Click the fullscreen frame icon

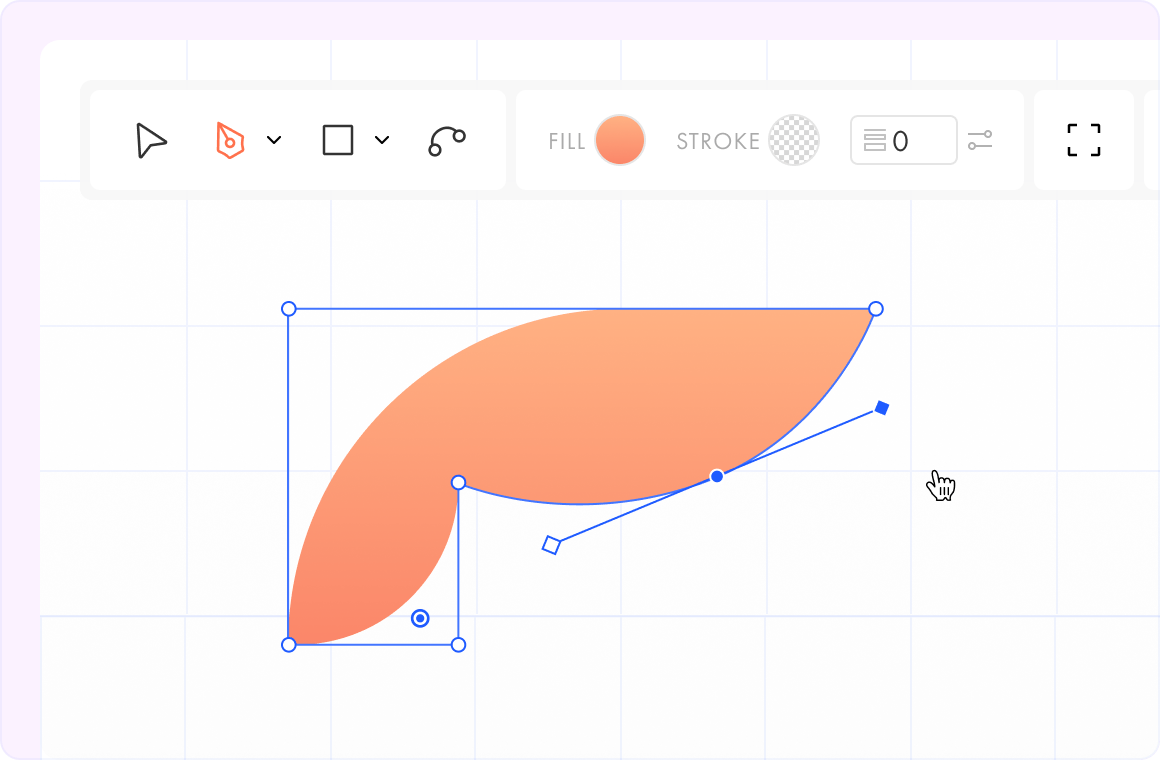point(1084,140)
